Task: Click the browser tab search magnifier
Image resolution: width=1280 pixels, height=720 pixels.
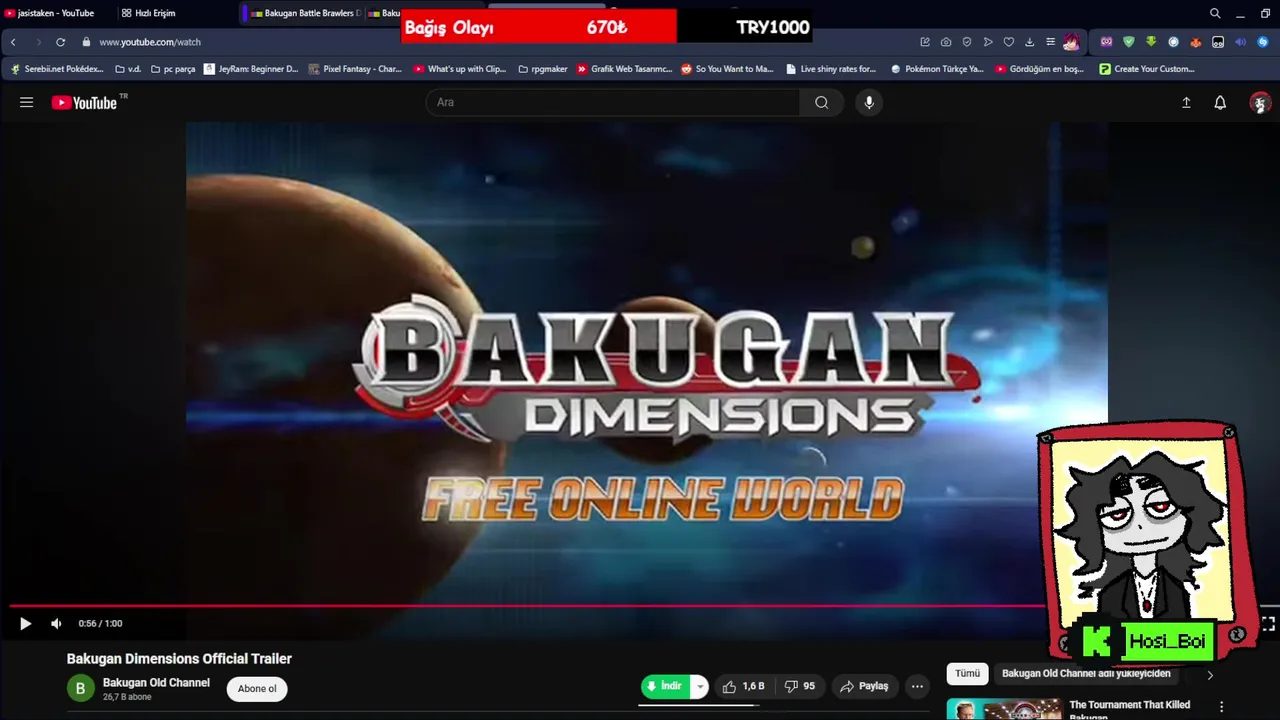Action: pos(1215,13)
